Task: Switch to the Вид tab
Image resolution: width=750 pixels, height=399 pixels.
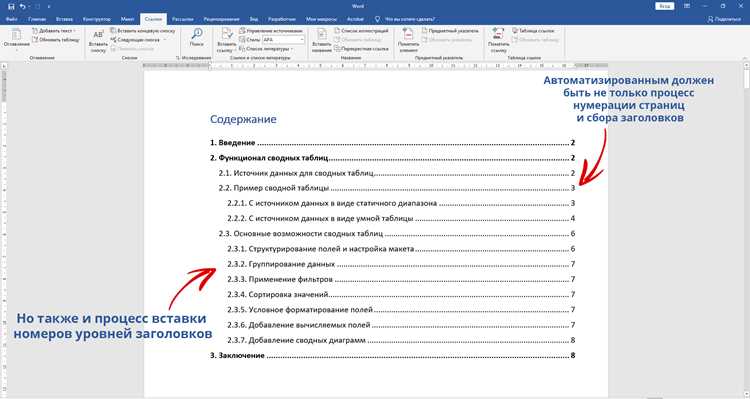Action: [x=254, y=19]
